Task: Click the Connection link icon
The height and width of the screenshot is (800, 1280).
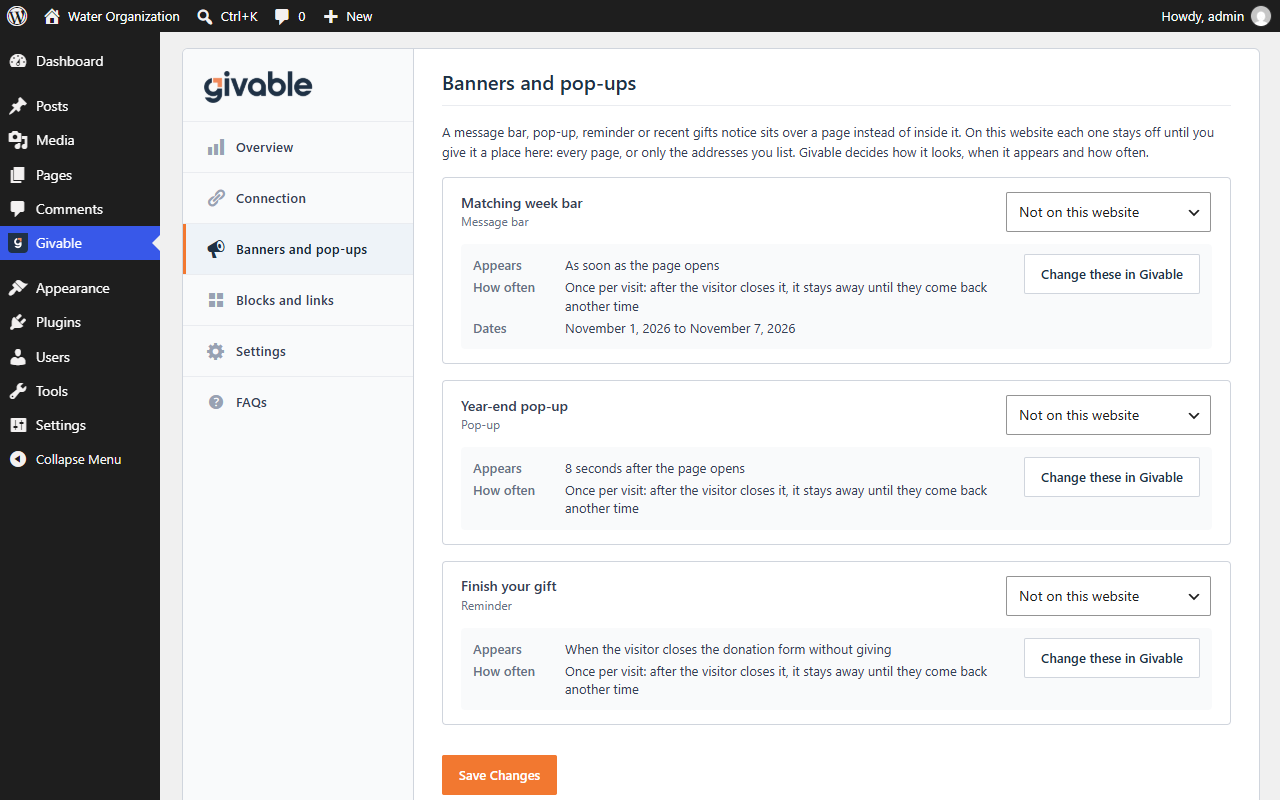Action: (216, 198)
